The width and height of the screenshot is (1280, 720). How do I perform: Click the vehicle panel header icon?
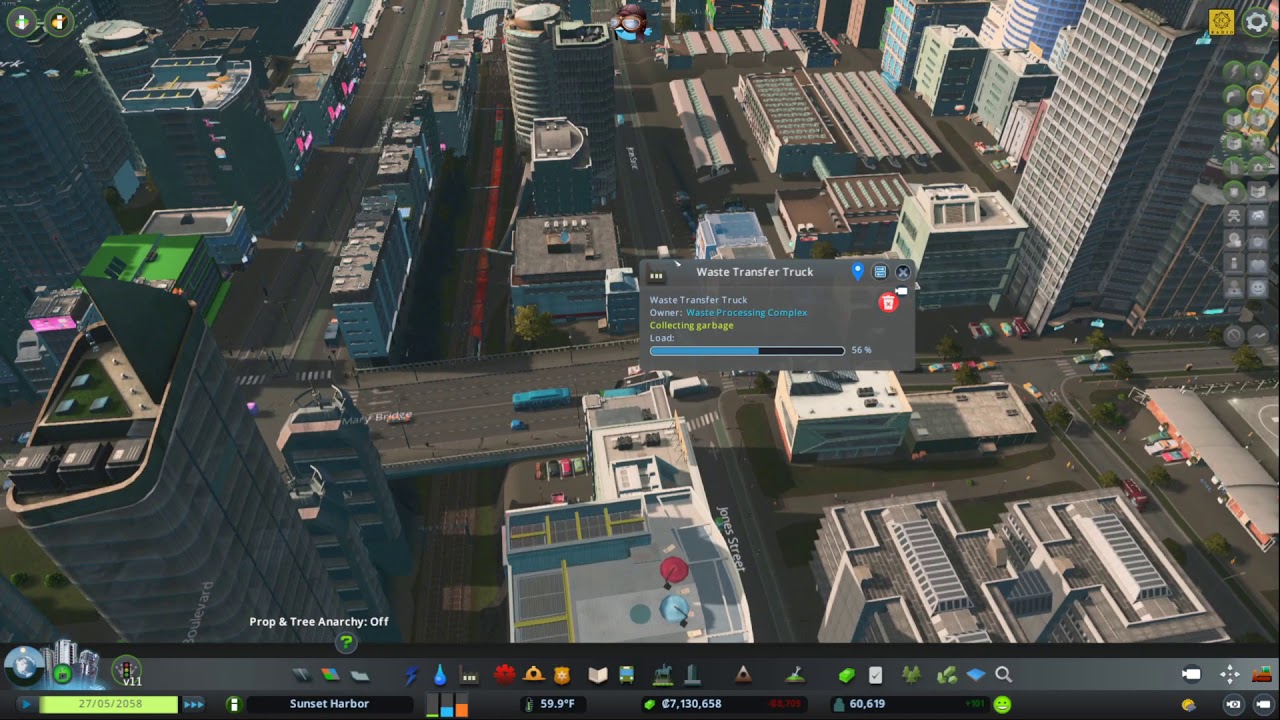tap(656, 276)
